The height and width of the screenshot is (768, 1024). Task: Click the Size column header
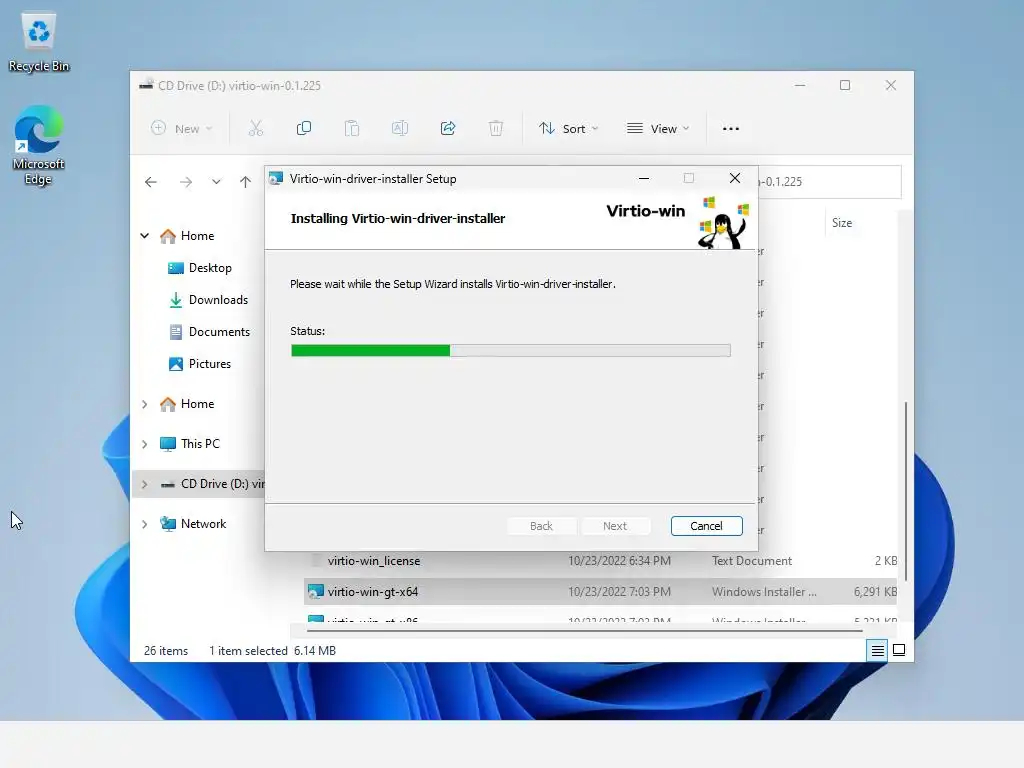point(842,223)
